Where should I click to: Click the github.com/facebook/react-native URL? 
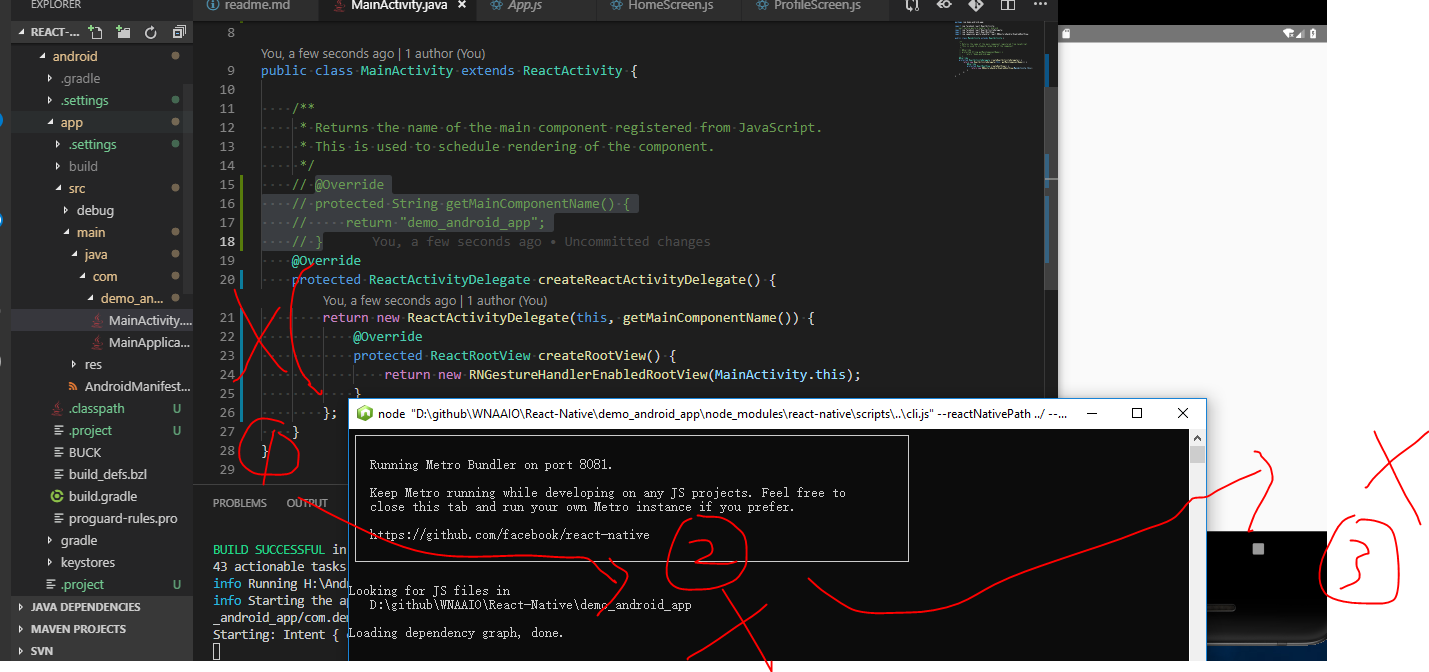(509, 535)
